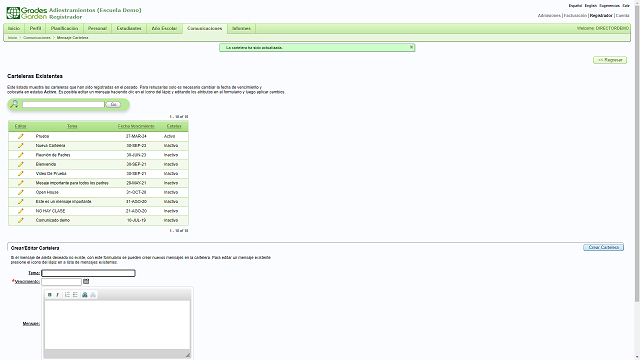Open the Inicio tab
Screen dimensions: 640x360
14,29
